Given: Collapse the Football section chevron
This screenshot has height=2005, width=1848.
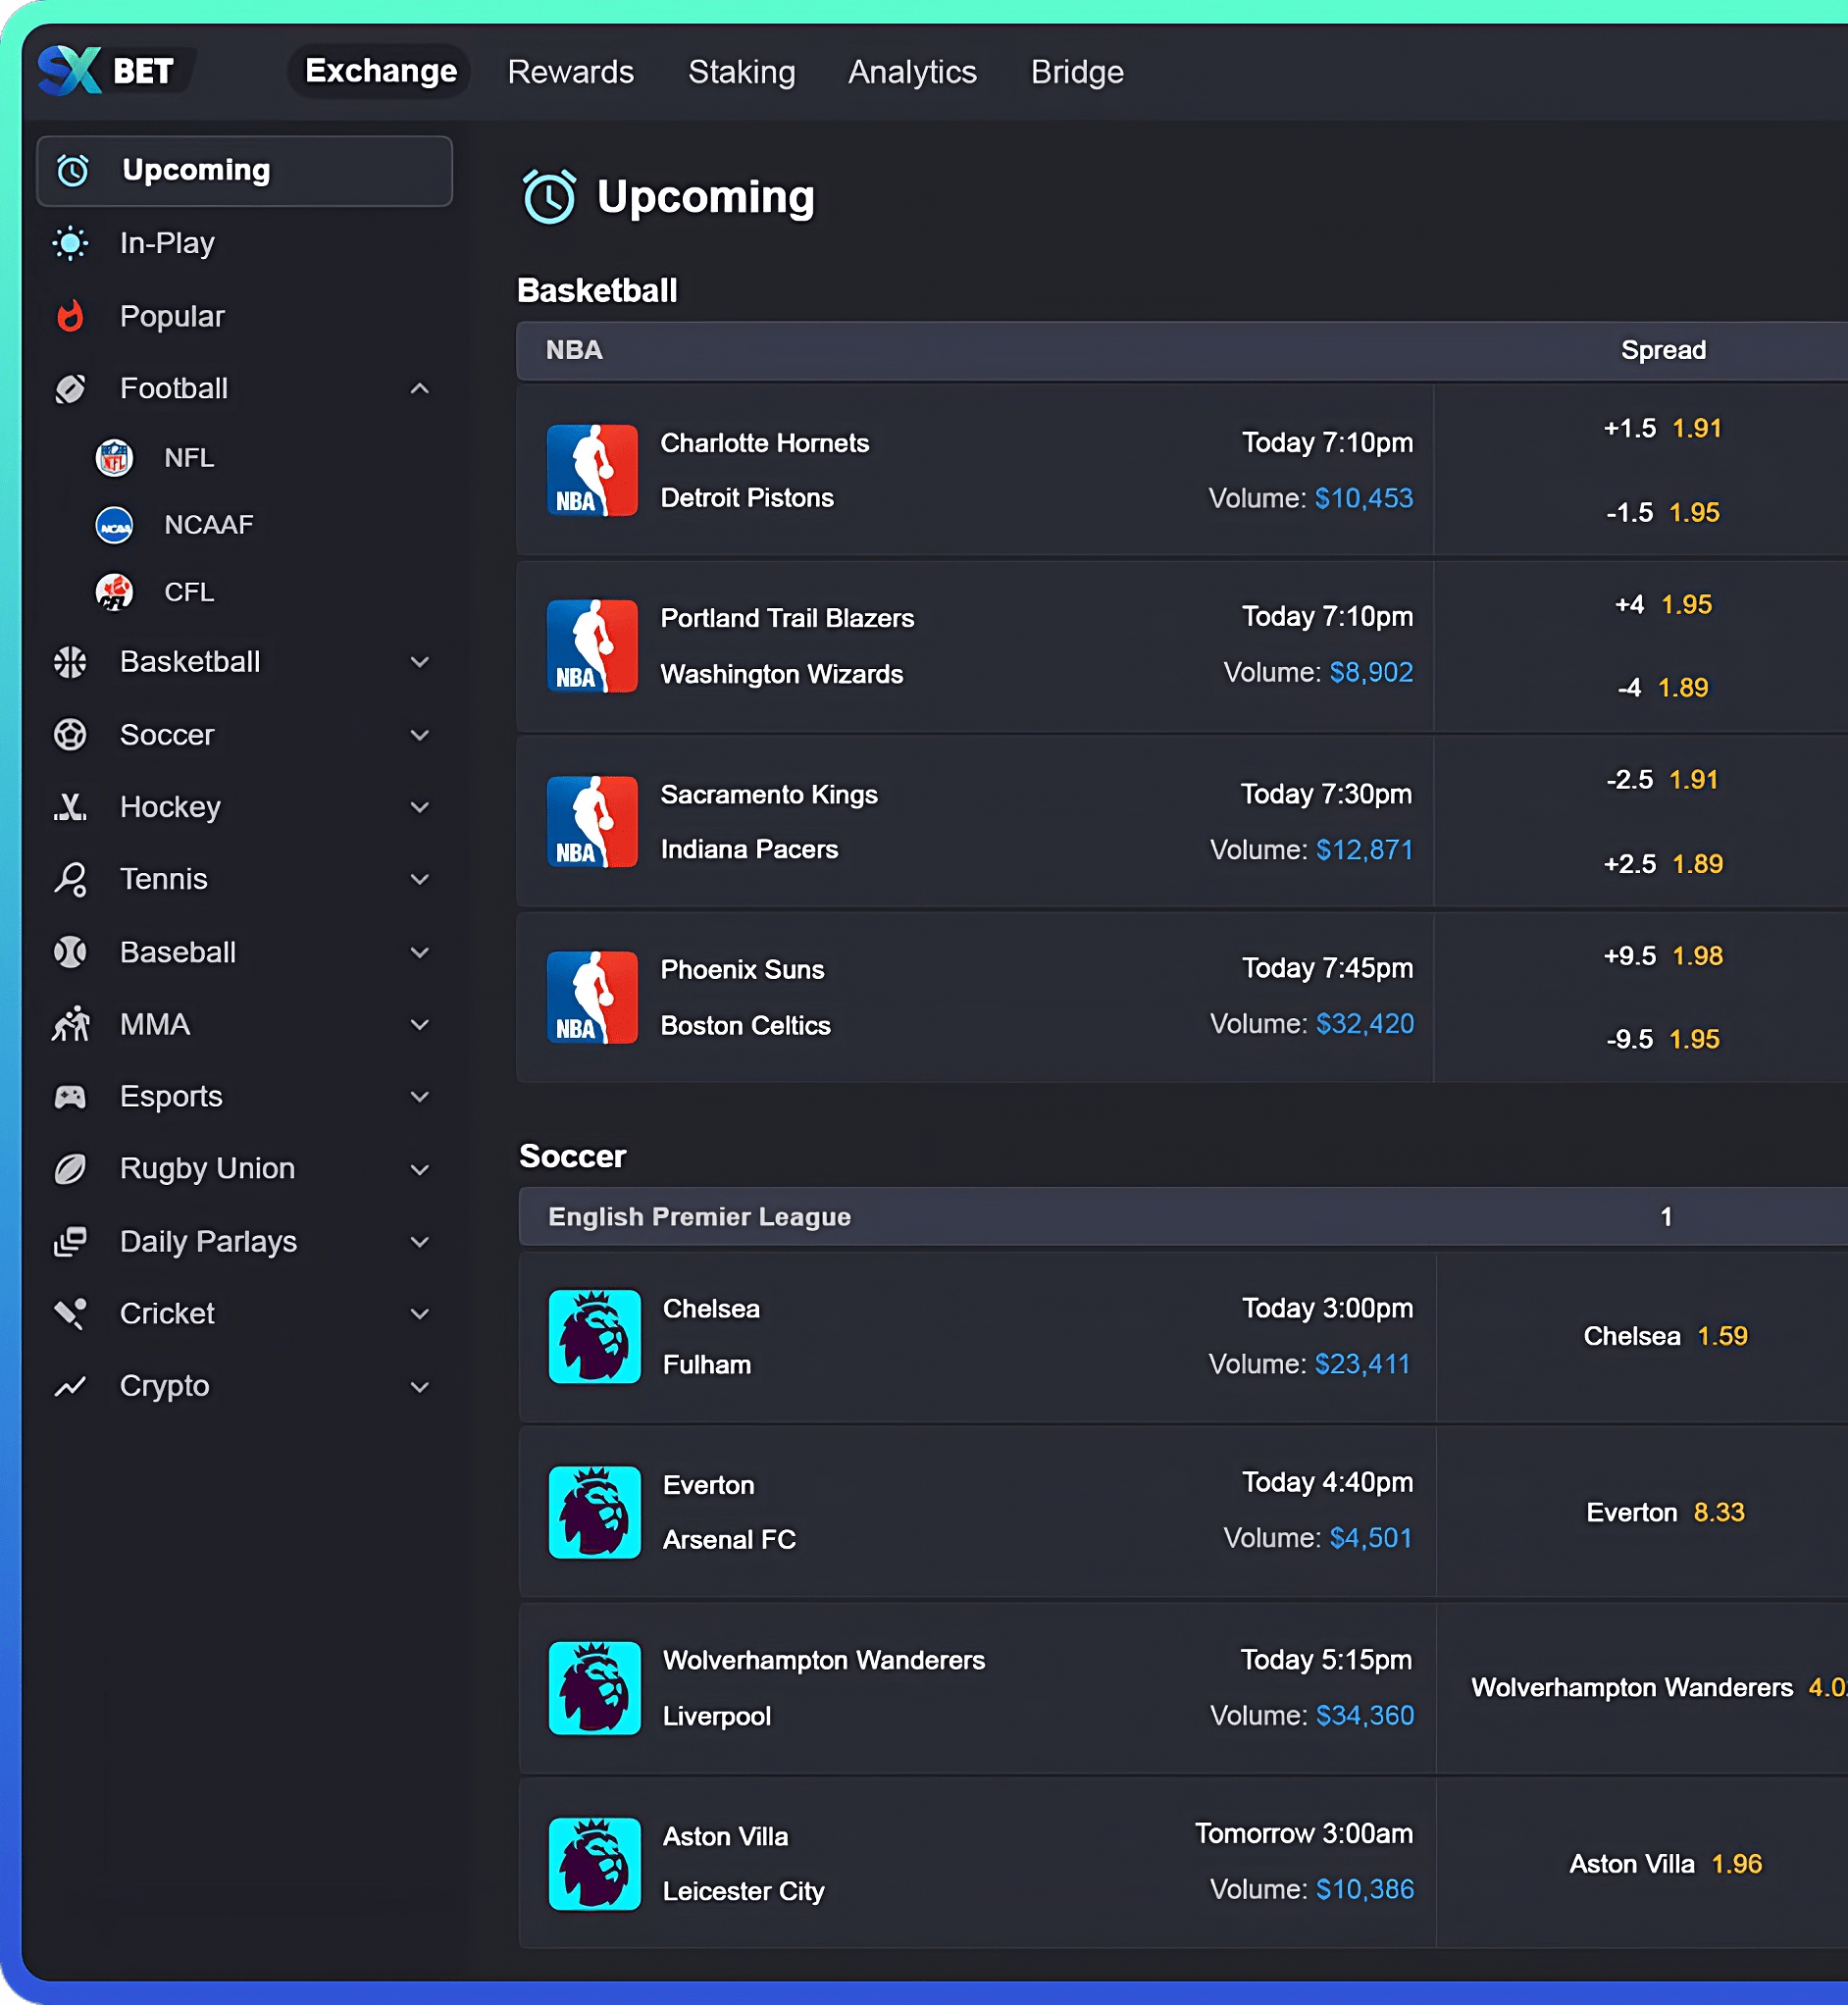Looking at the screenshot, I should (420, 388).
